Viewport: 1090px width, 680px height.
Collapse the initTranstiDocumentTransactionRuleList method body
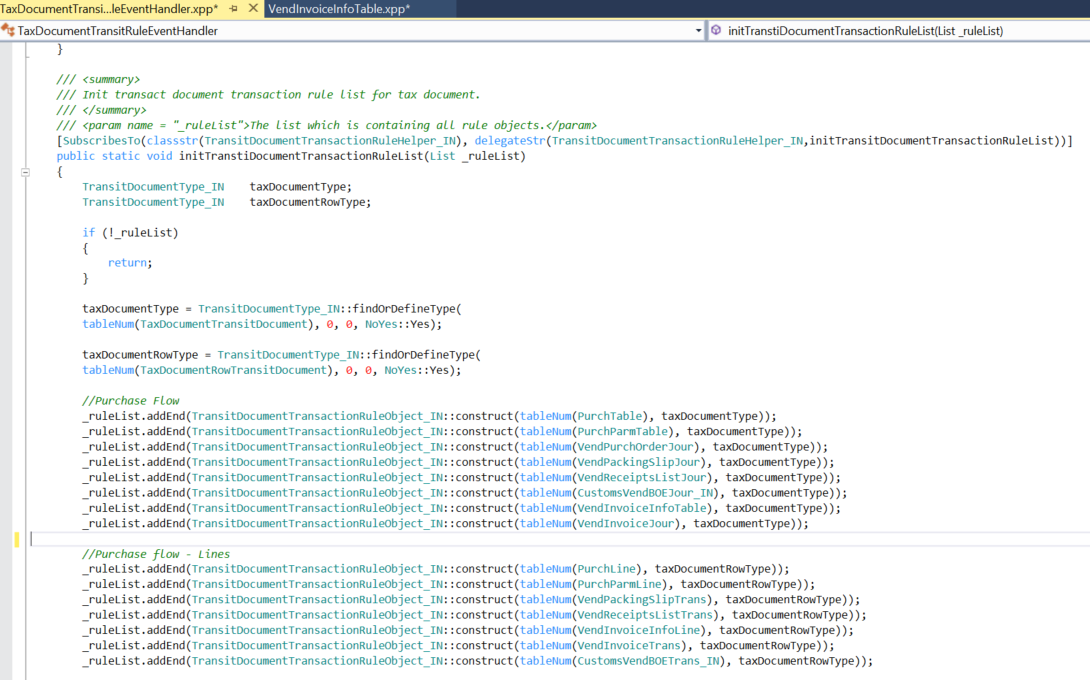click(x=25, y=172)
